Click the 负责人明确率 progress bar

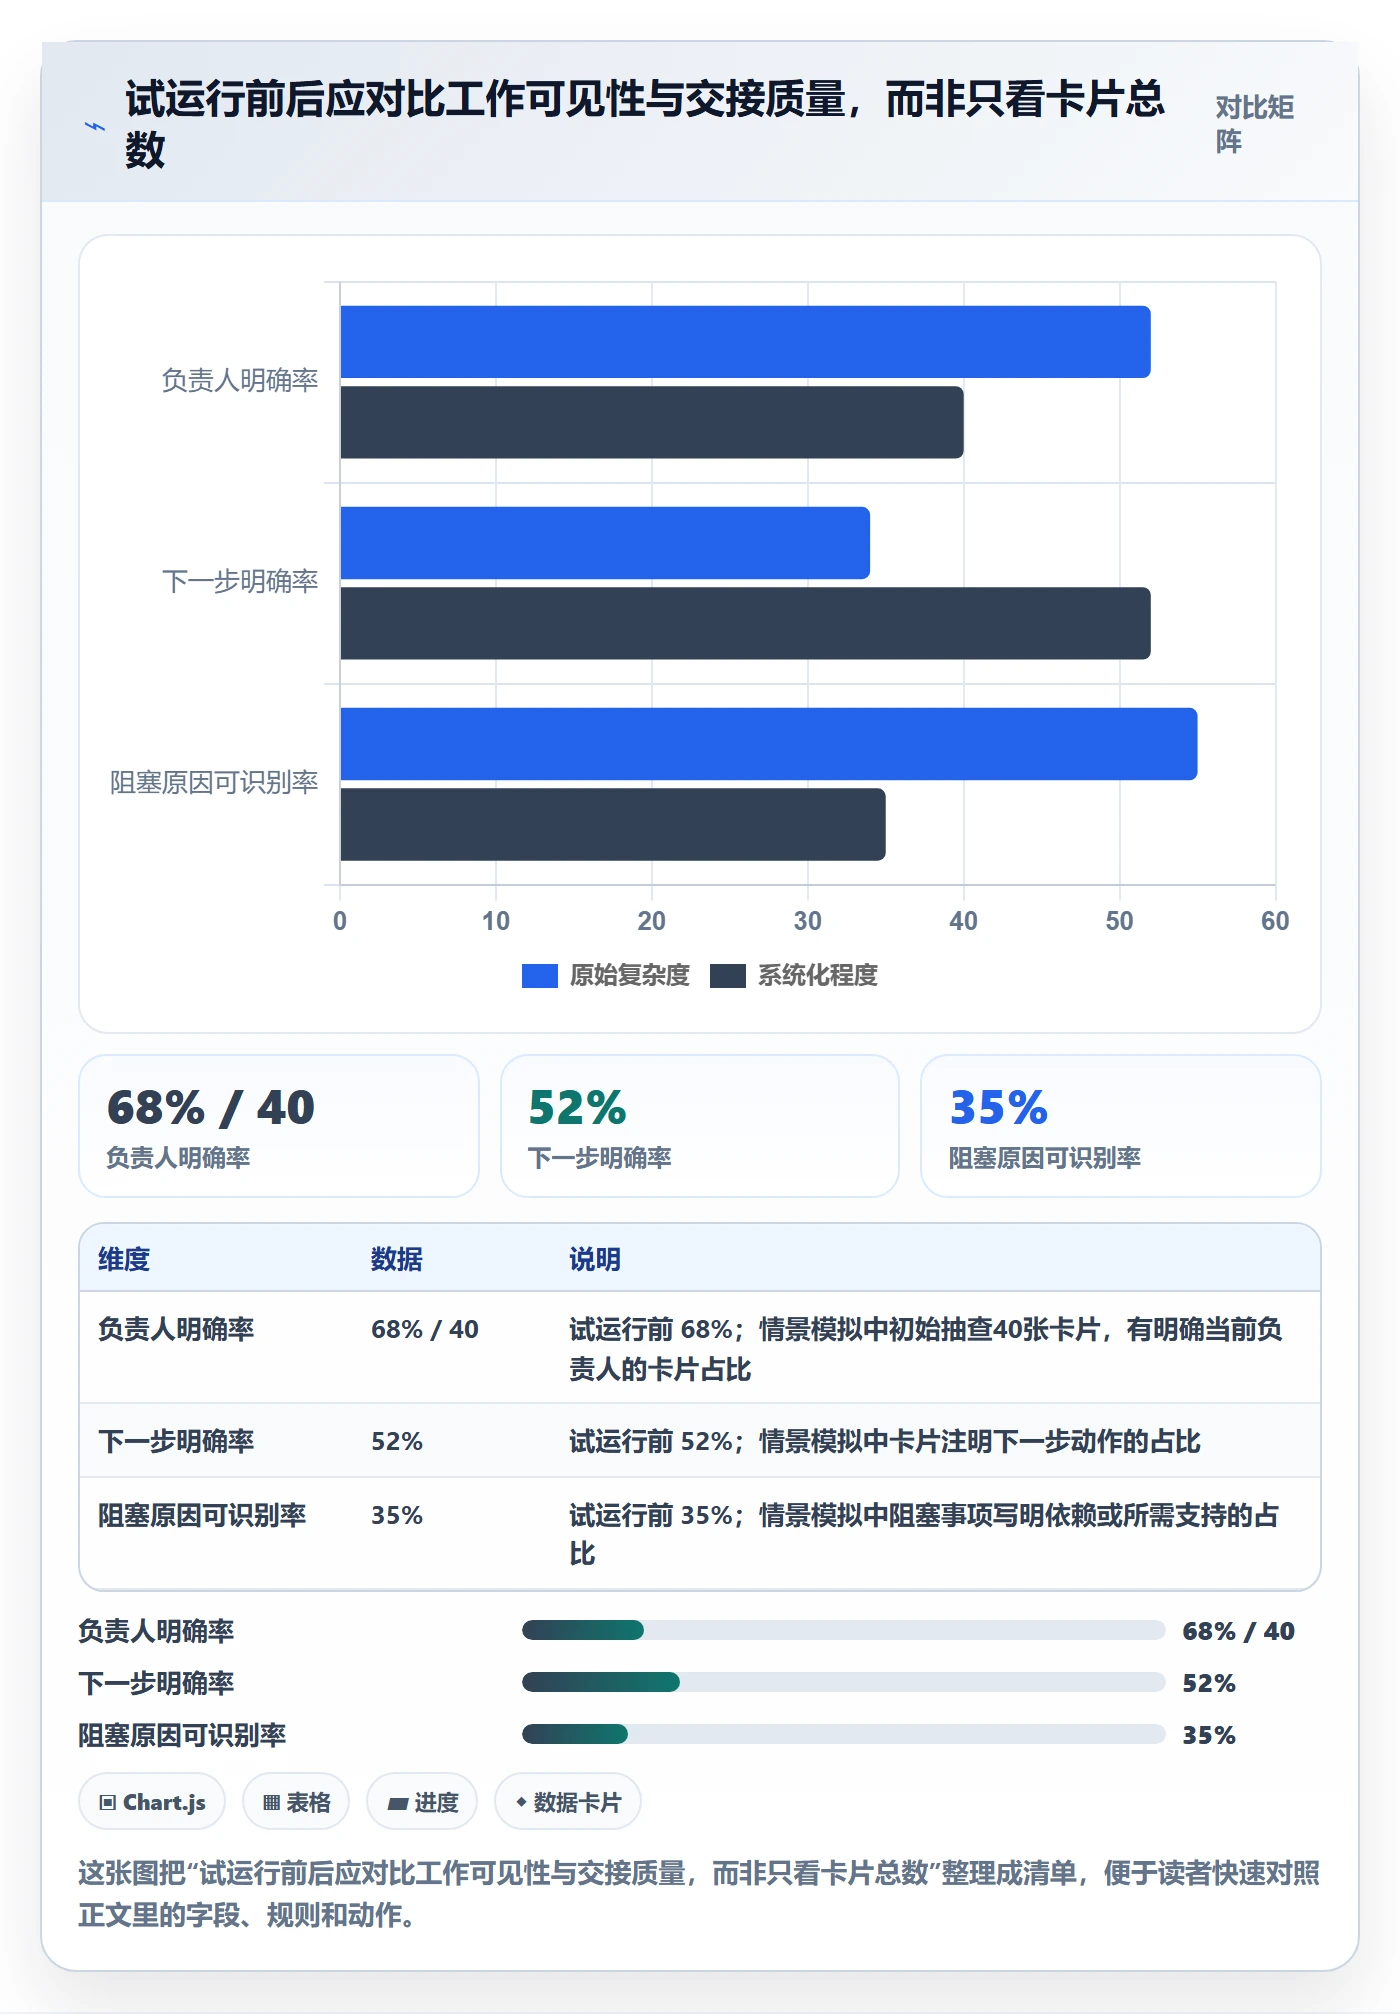coord(844,1630)
